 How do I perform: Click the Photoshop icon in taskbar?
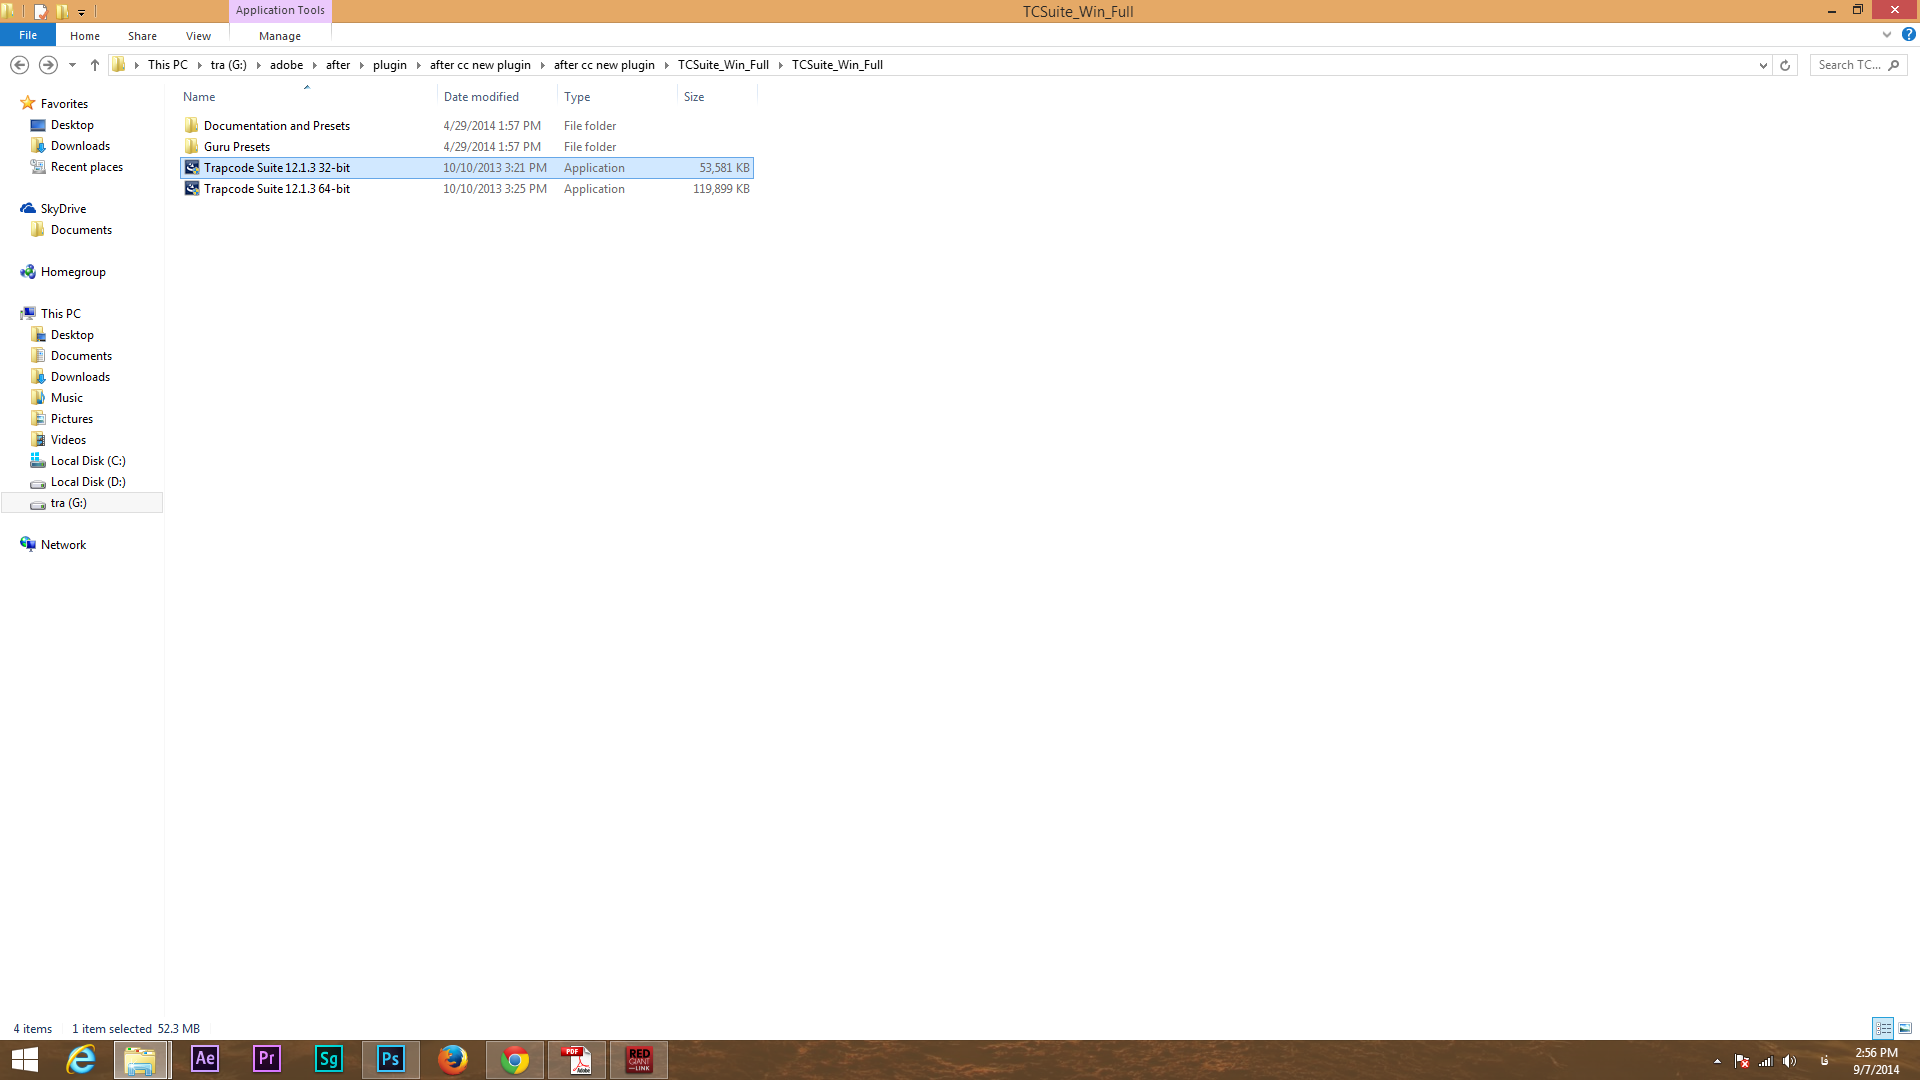(390, 1059)
